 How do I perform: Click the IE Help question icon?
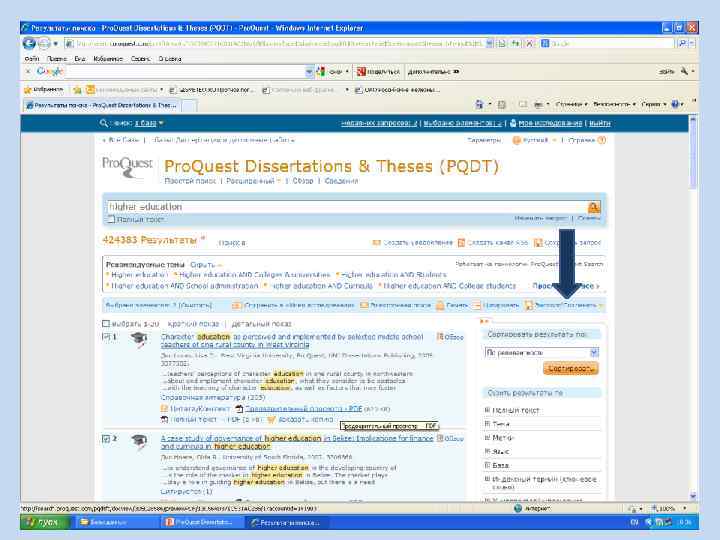[x=675, y=105]
